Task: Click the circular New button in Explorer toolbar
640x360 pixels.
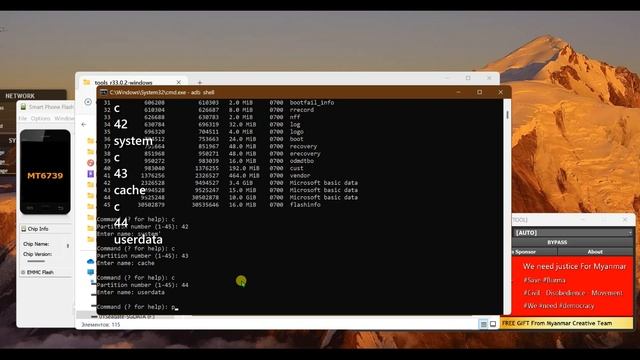Action: [x=88, y=102]
